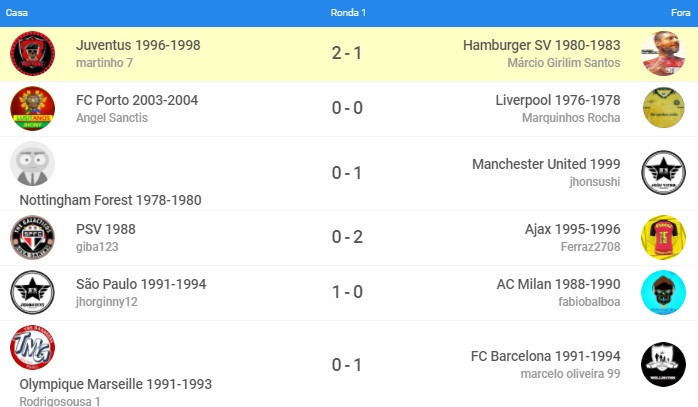Open Marquinhos Rocha's yellow jersey avatar

[x=663, y=108]
